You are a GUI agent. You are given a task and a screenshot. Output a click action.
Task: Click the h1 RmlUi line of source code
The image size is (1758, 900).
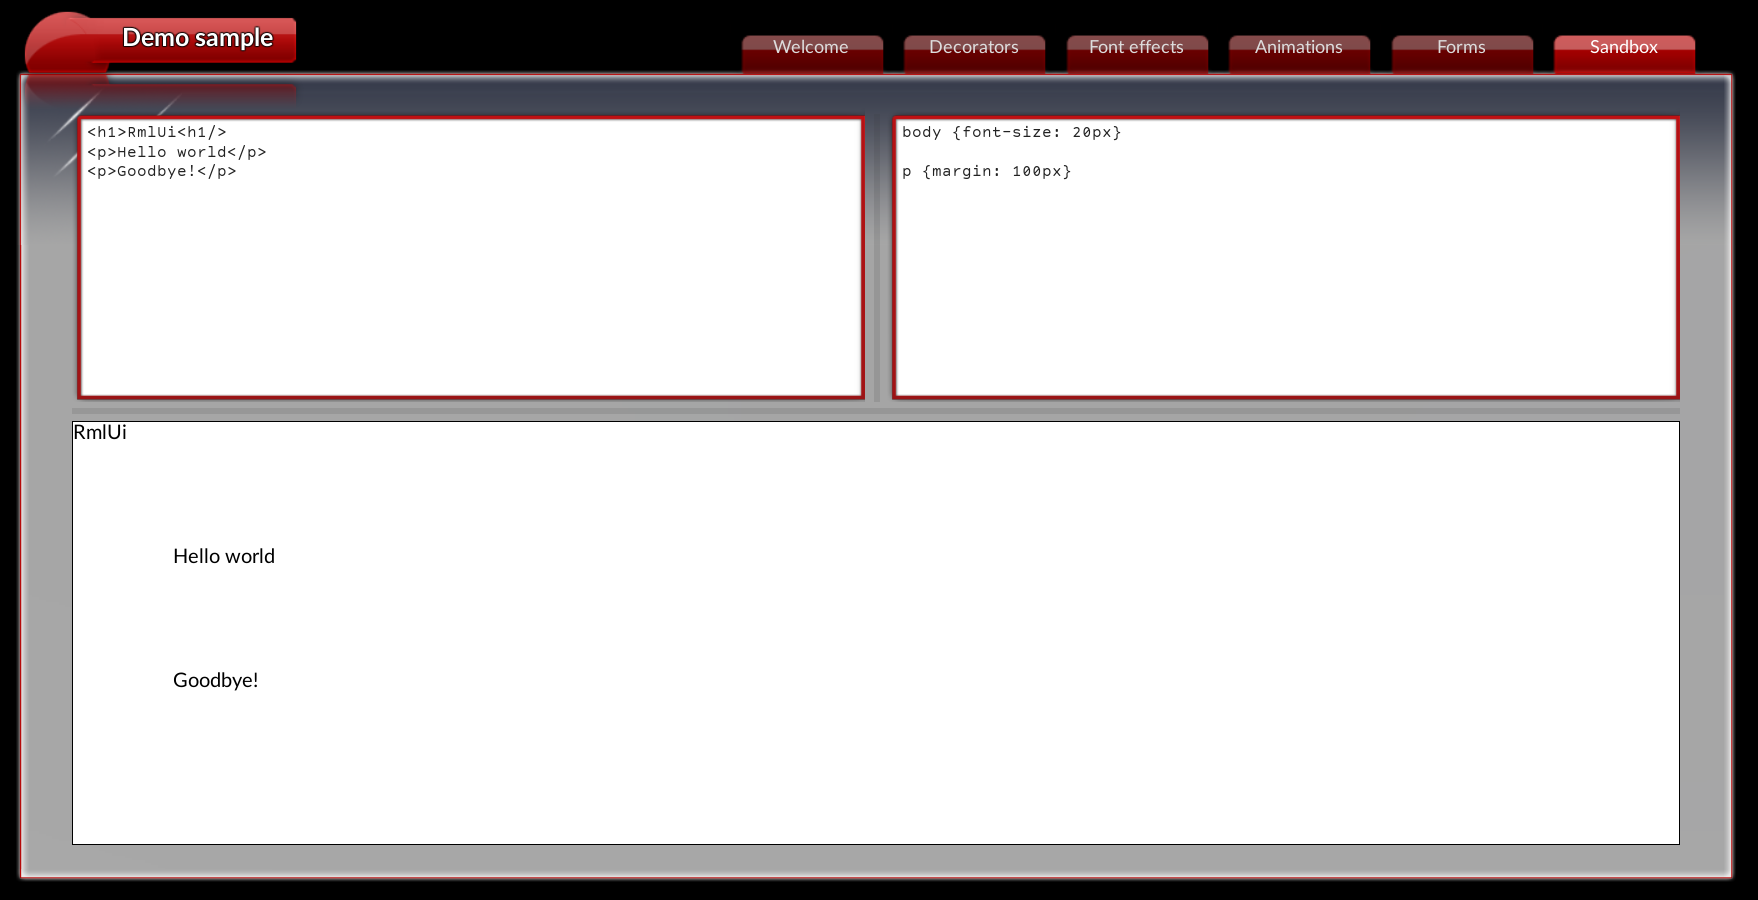click(x=156, y=131)
